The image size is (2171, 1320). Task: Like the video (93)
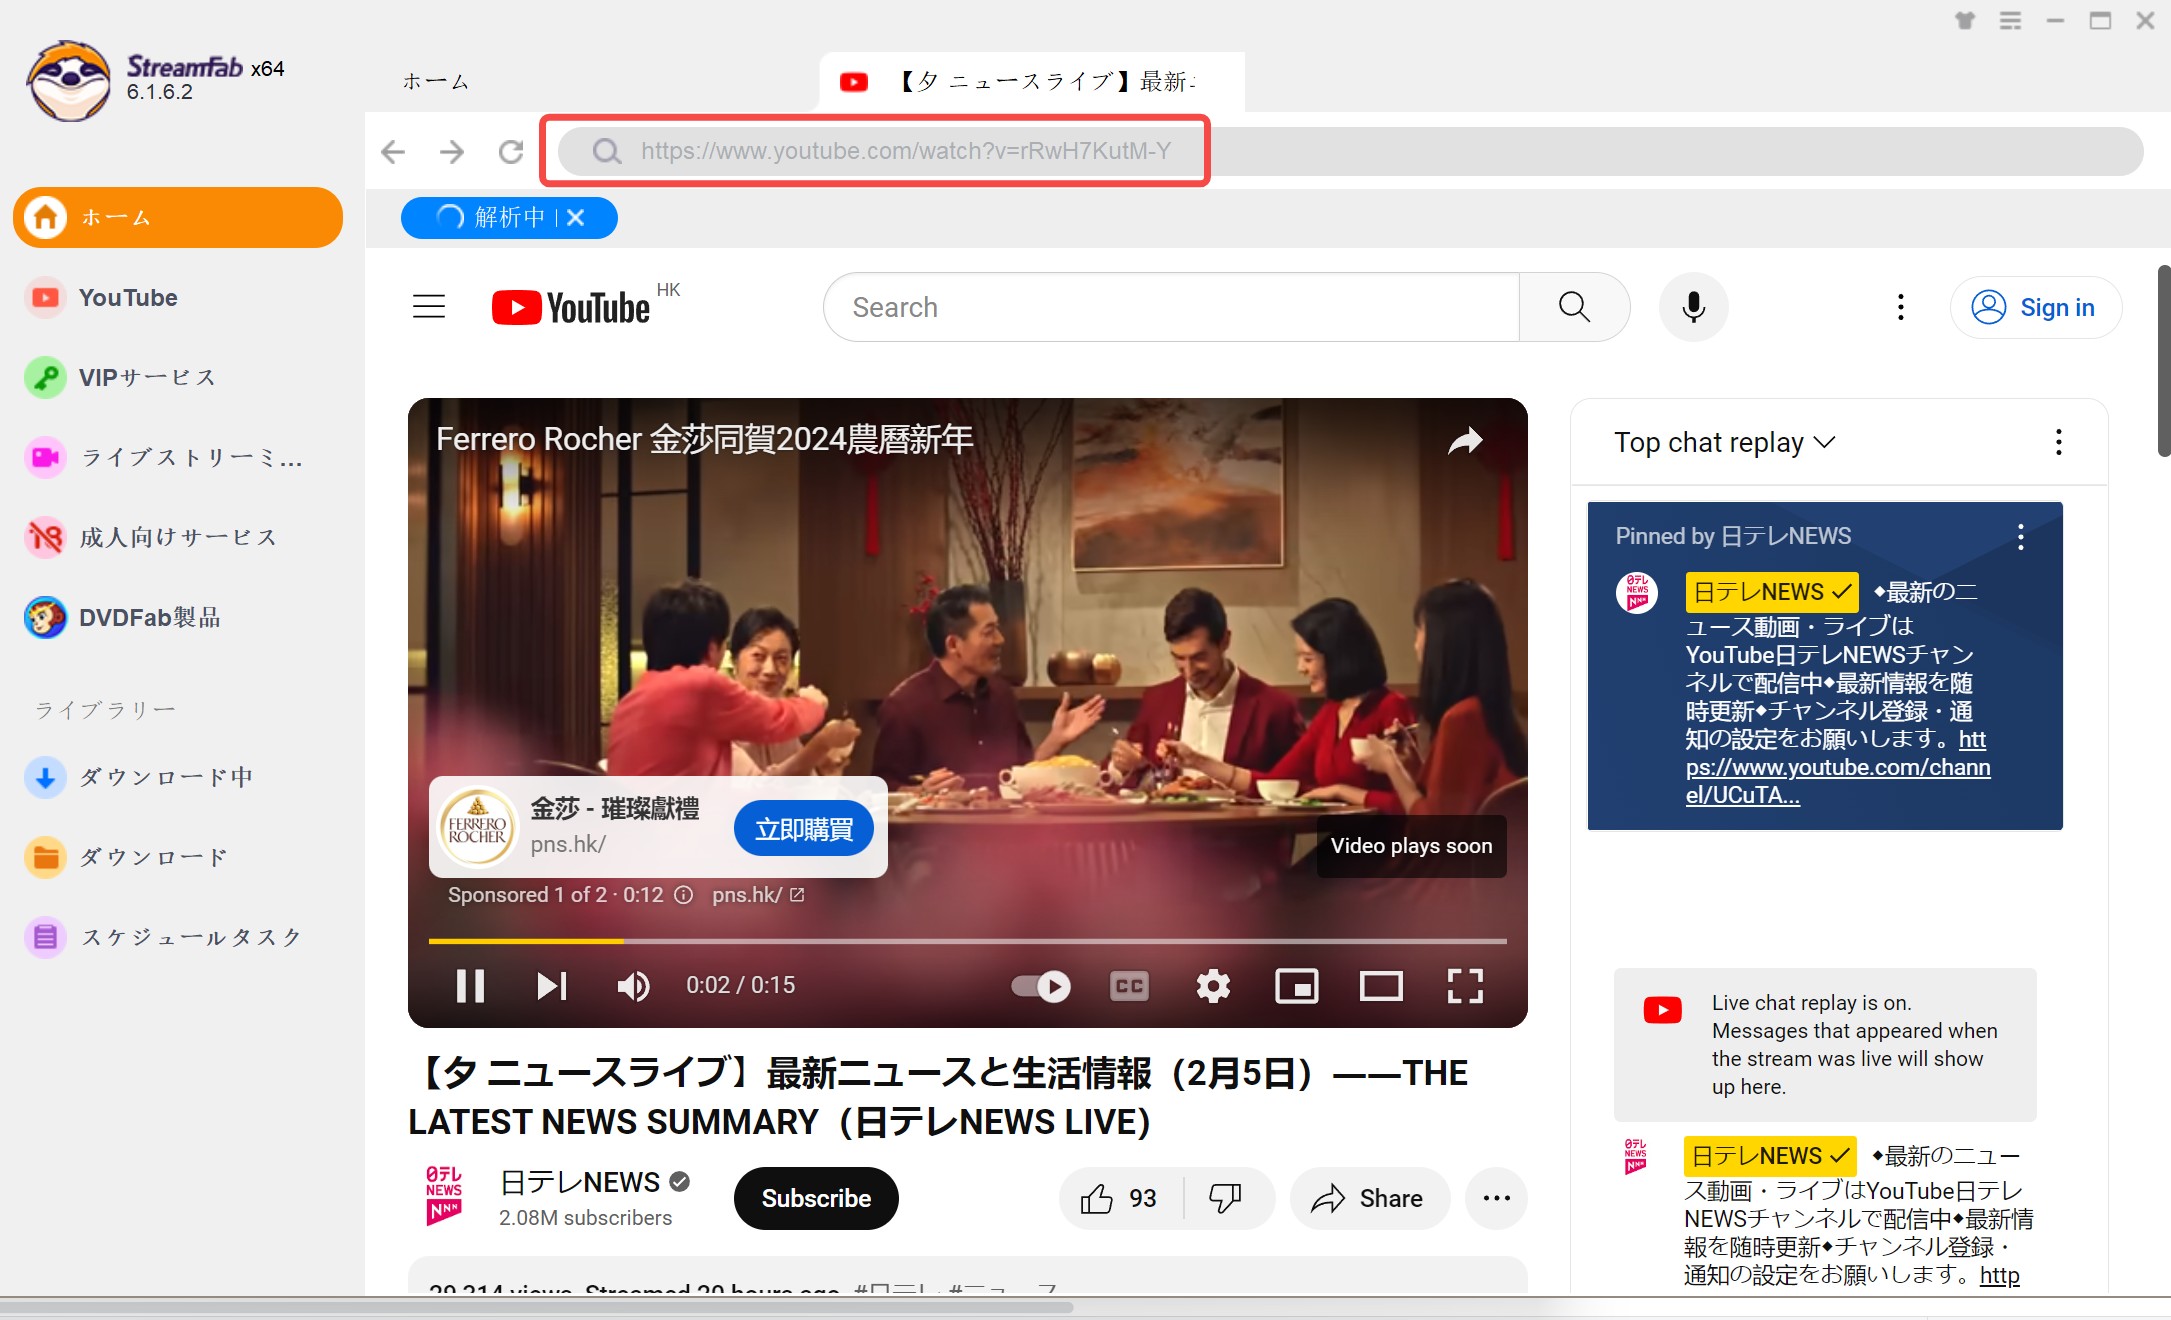pos(1119,1198)
